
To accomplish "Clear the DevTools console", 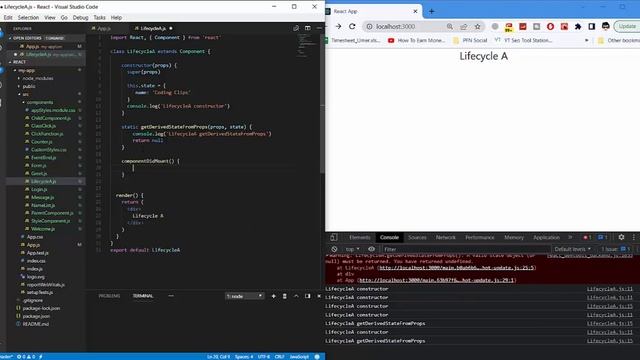I will pyautogui.click(x=334, y=249).
